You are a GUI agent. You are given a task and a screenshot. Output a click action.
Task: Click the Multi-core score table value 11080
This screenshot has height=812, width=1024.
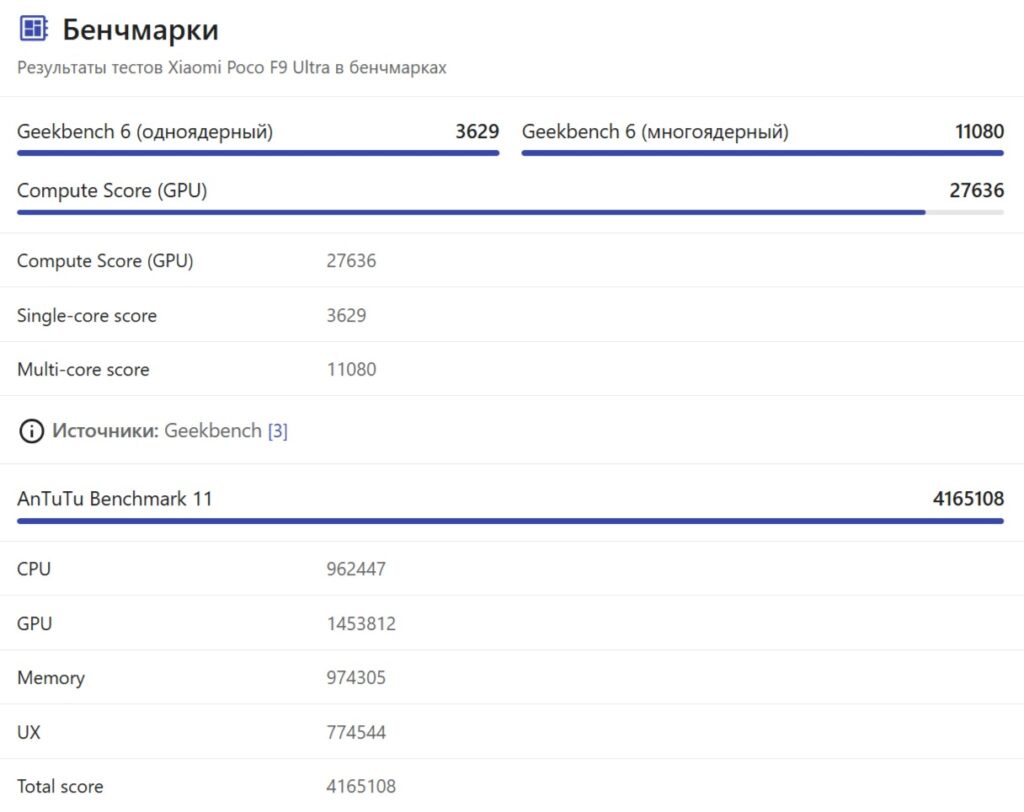click(x=351, y=370)
